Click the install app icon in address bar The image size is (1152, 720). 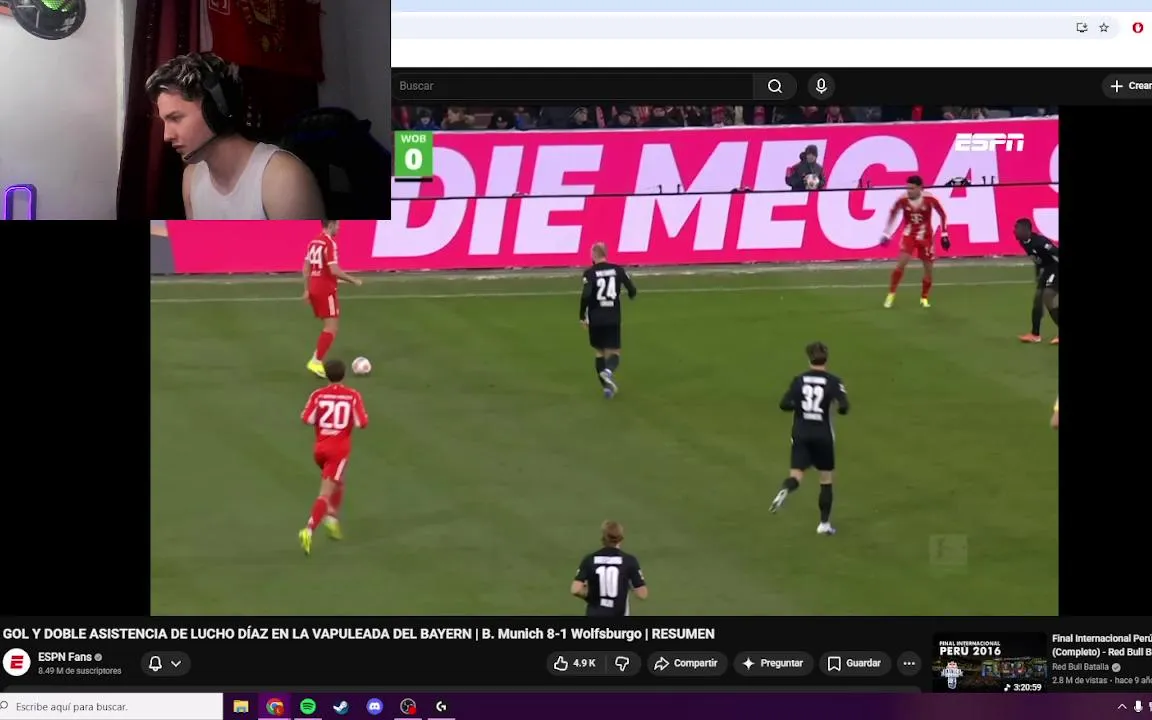coord(1081,27)
